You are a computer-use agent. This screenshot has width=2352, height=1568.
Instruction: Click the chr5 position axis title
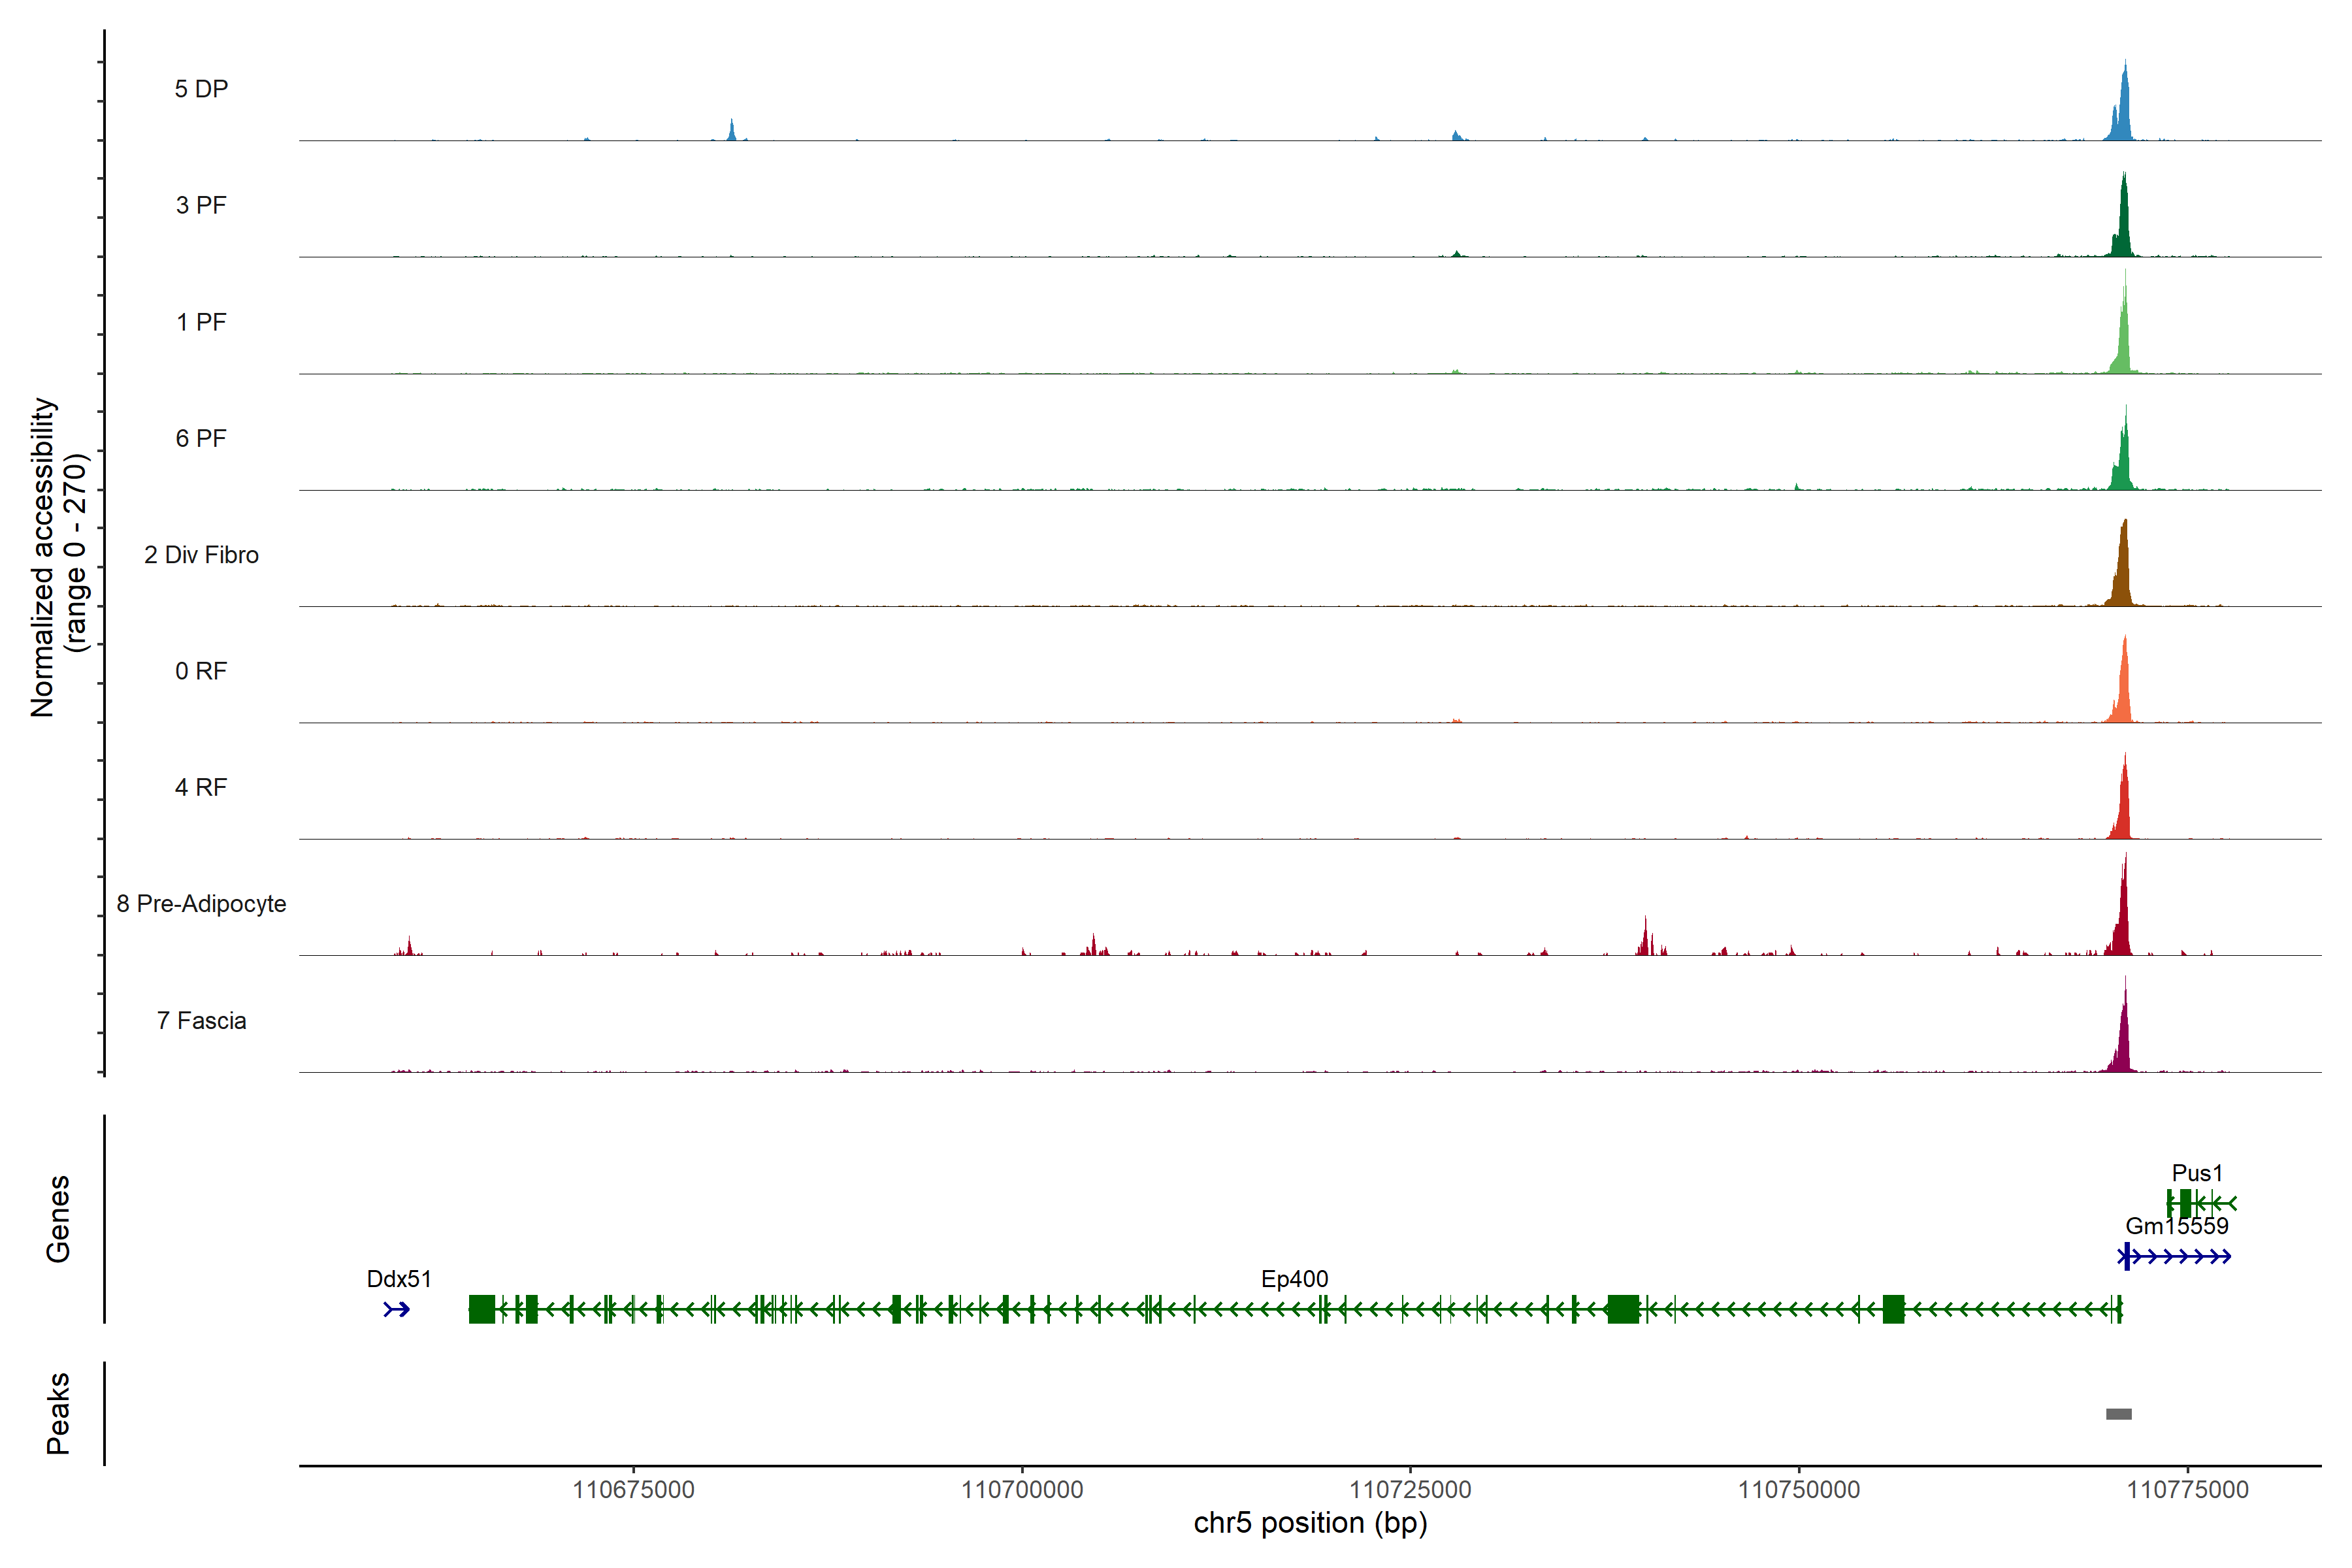click(1310, 1523)
